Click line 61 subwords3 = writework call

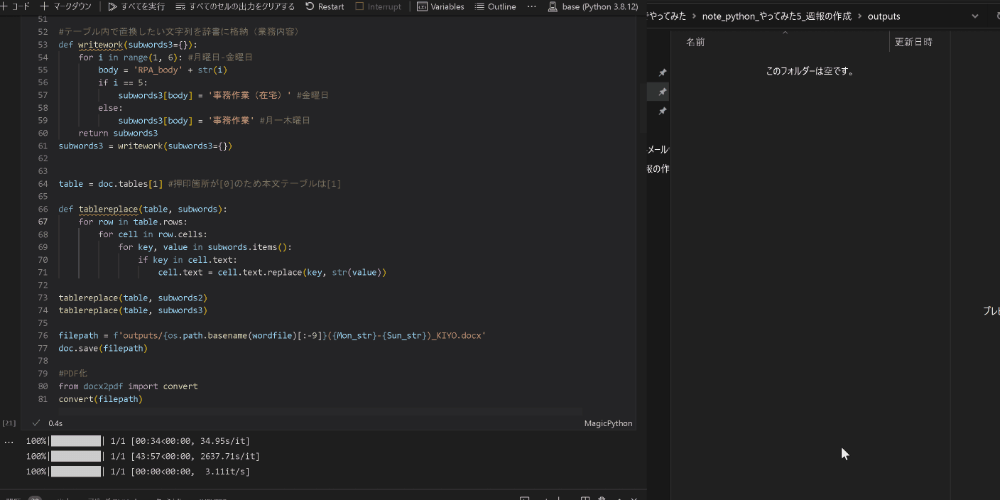pyautogui.click(x=145, y=146)
